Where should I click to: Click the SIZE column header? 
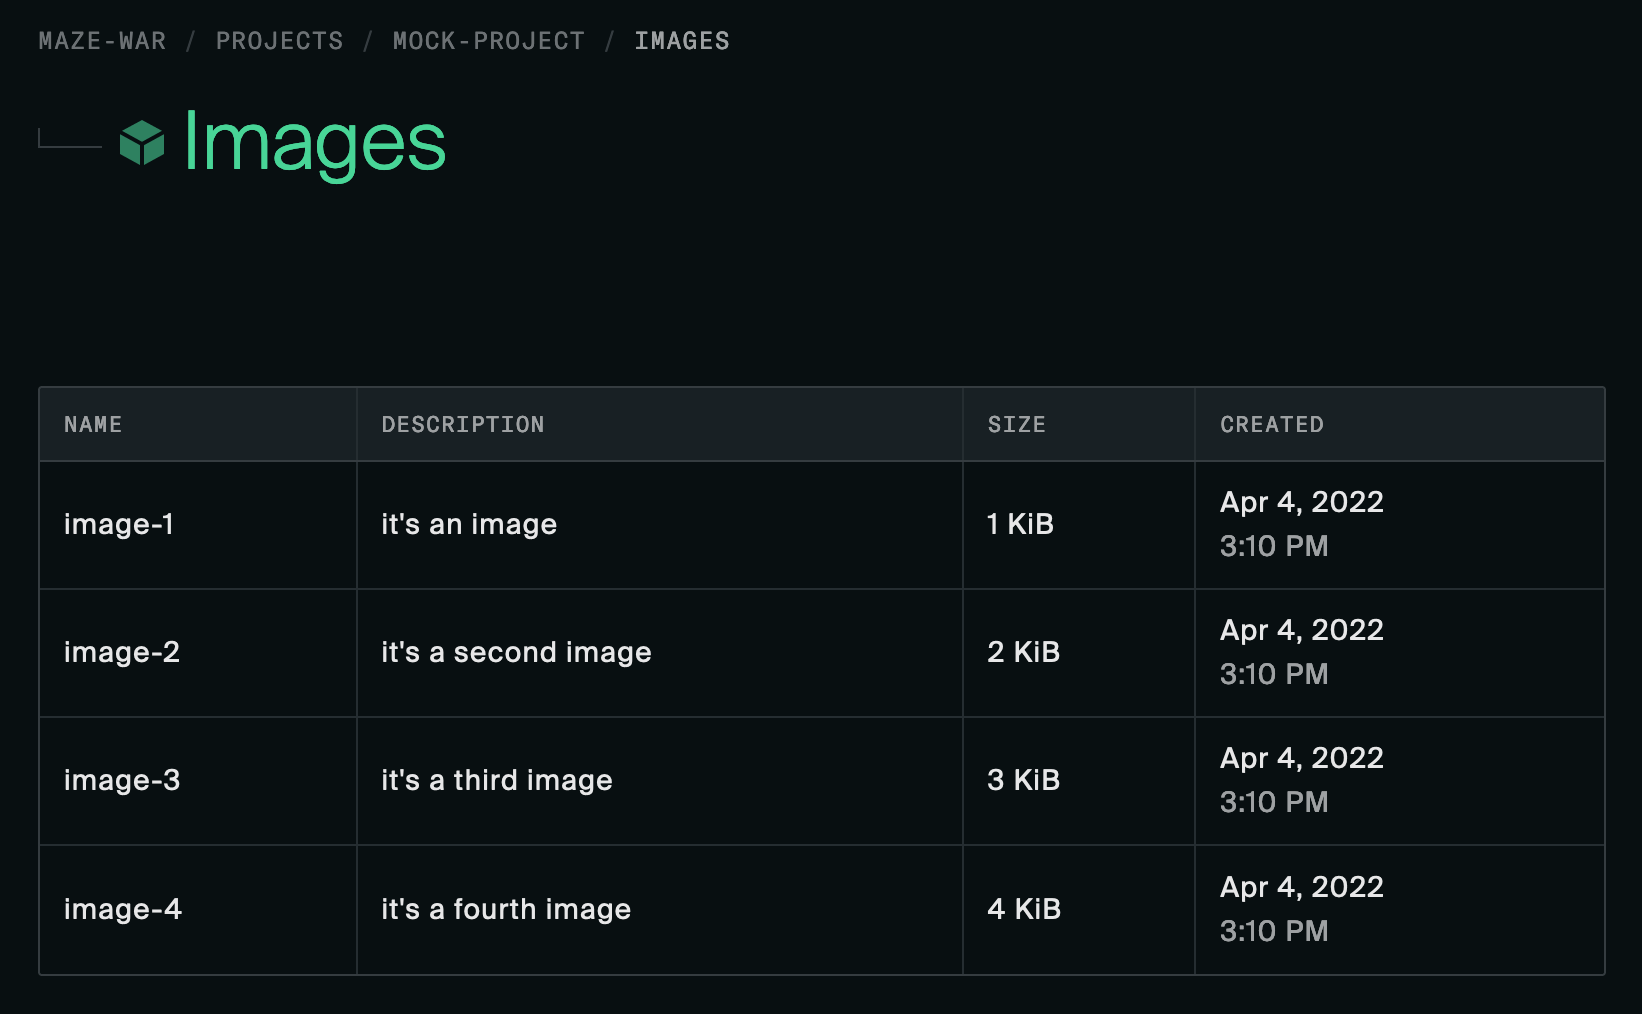coord(1016,425)
